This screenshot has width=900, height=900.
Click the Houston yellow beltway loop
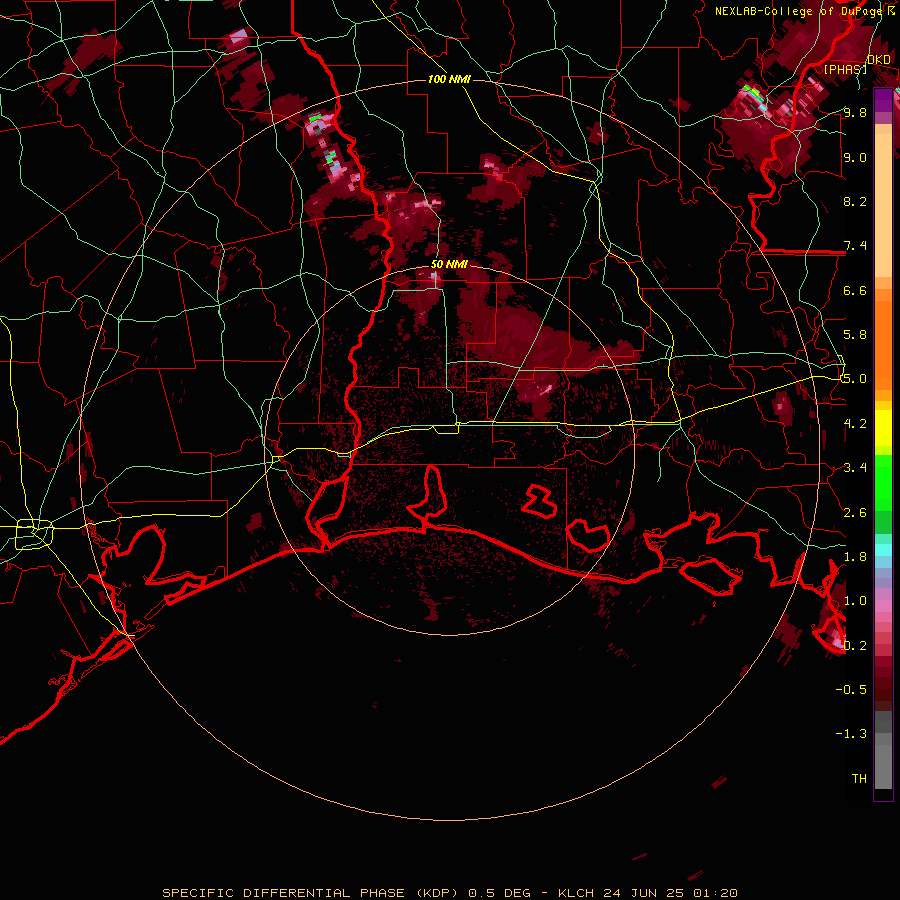(x=34, y=533)
